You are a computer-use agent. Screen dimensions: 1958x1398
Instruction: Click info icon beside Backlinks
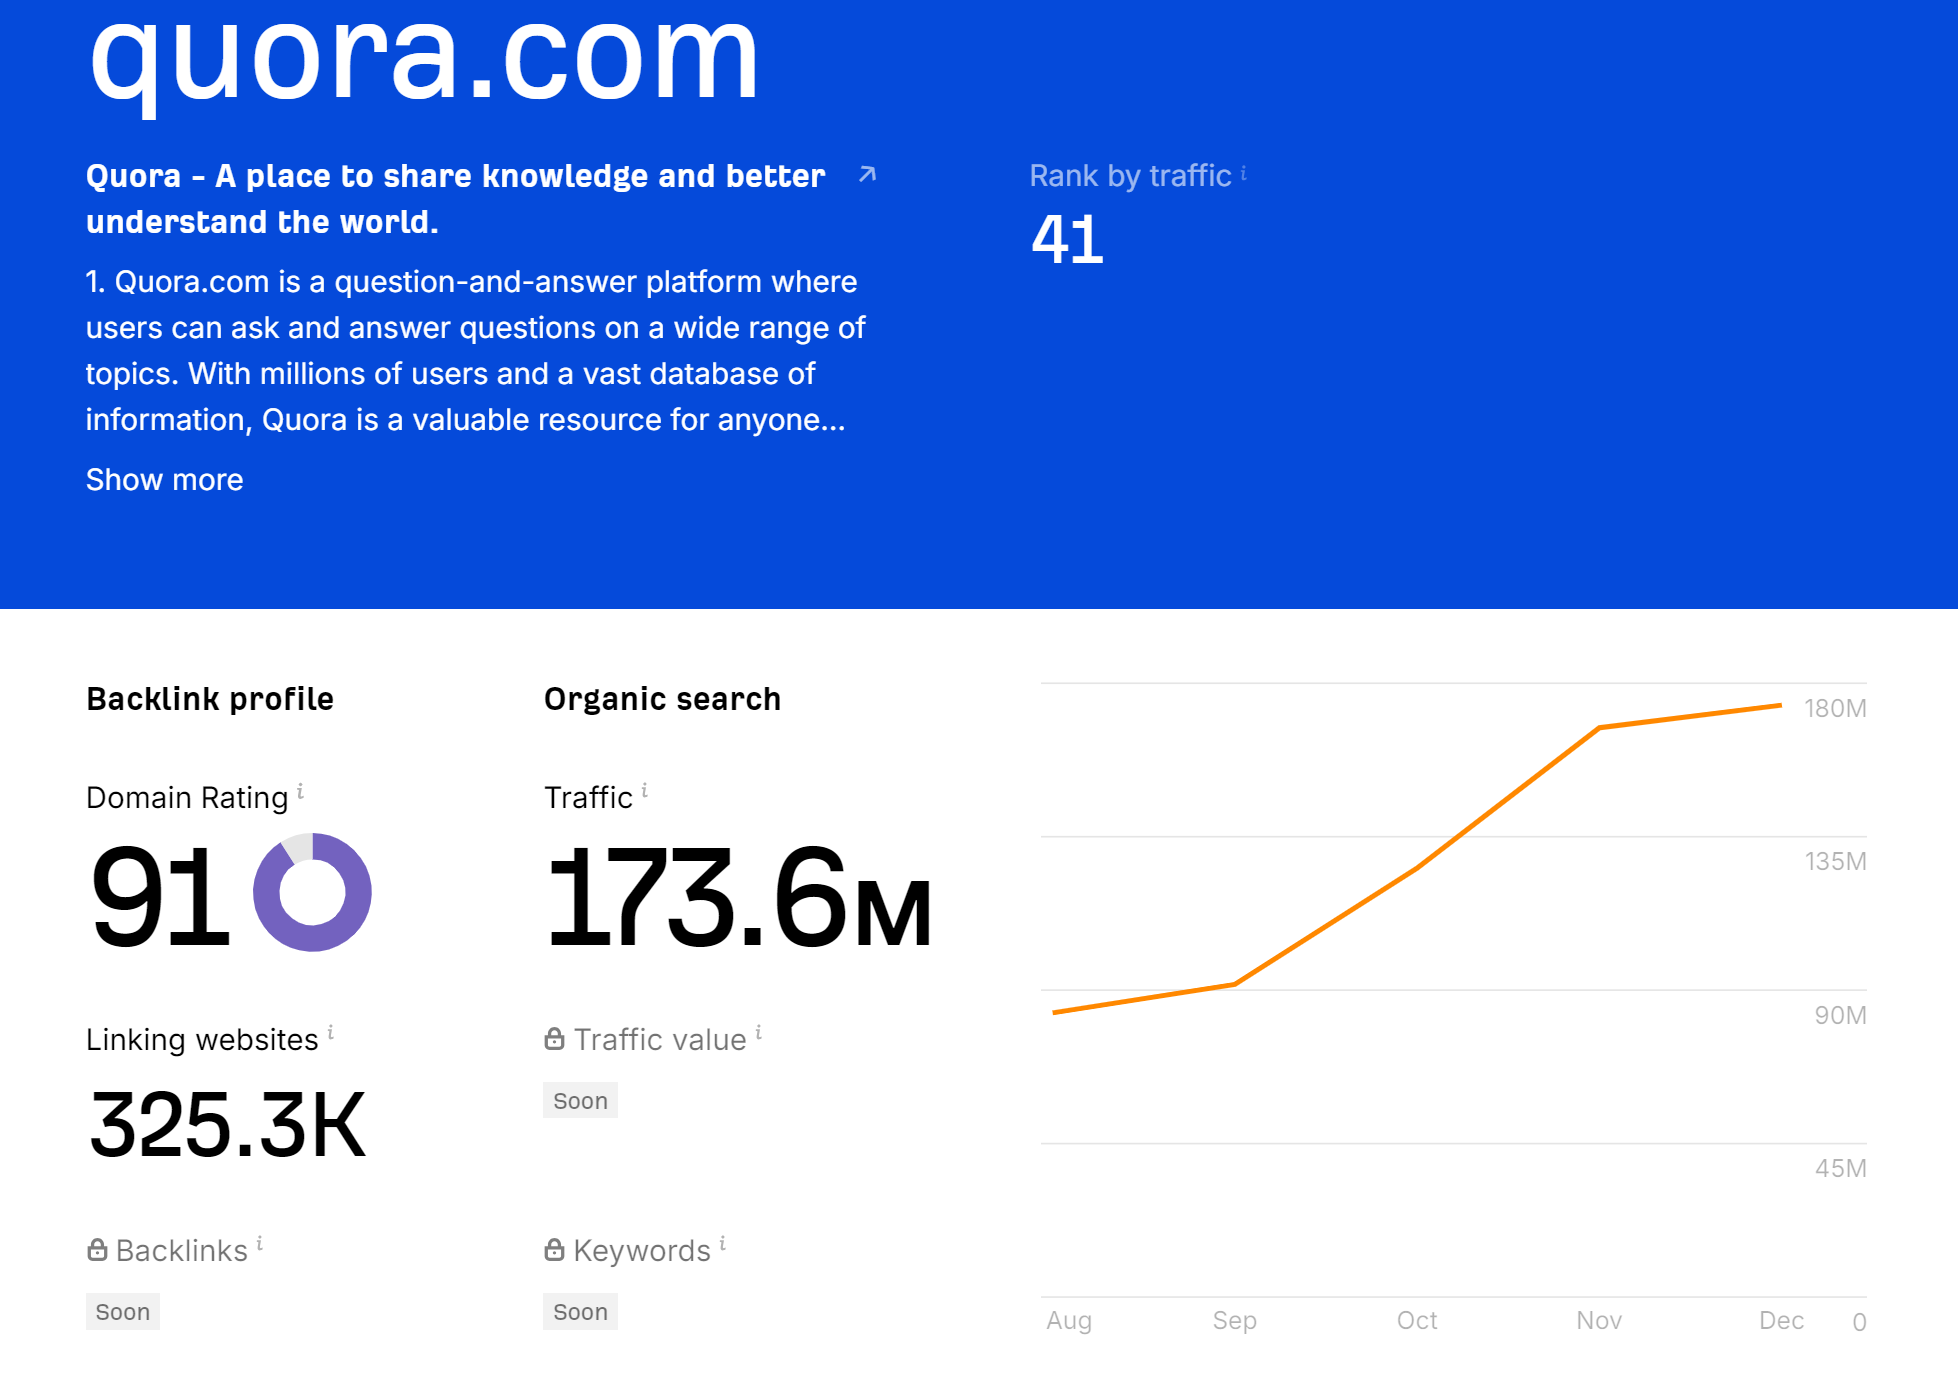[x=260, y=1244]
